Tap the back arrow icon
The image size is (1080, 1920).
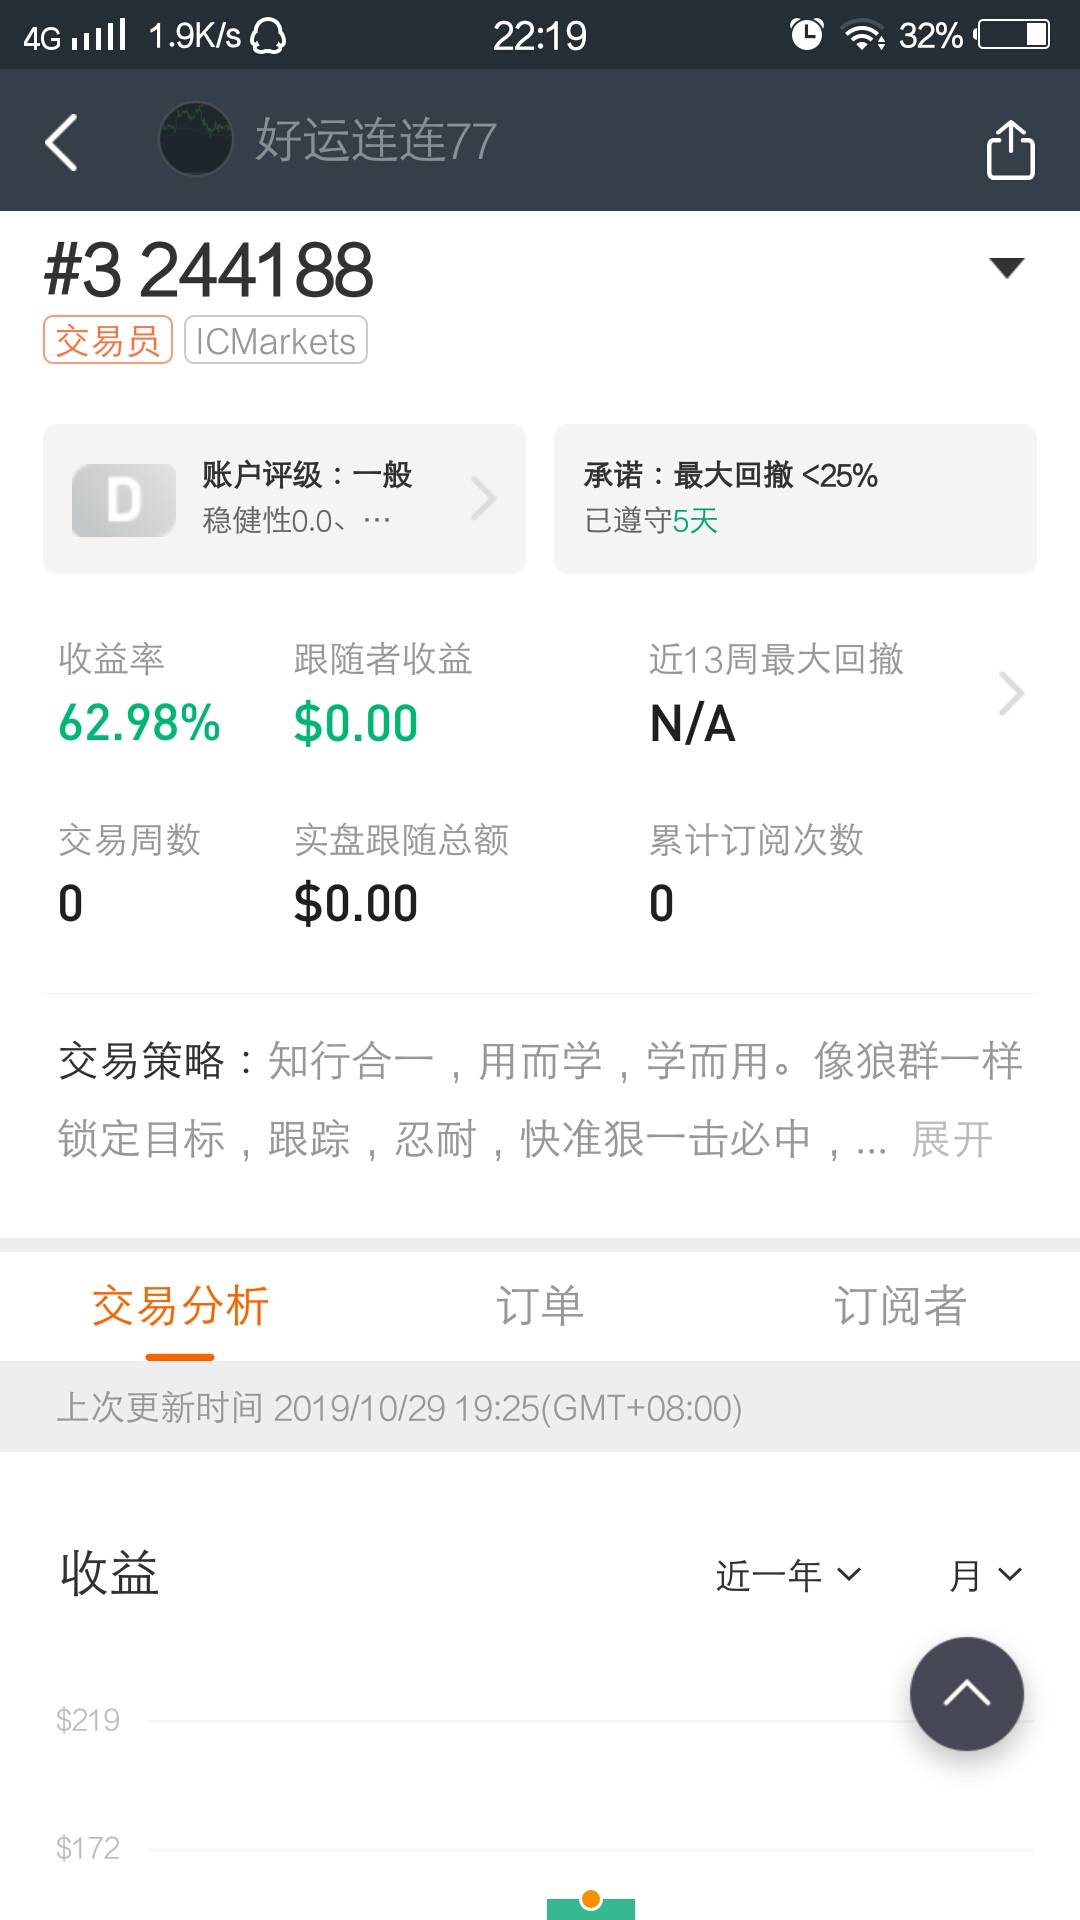tap(62, 142)
